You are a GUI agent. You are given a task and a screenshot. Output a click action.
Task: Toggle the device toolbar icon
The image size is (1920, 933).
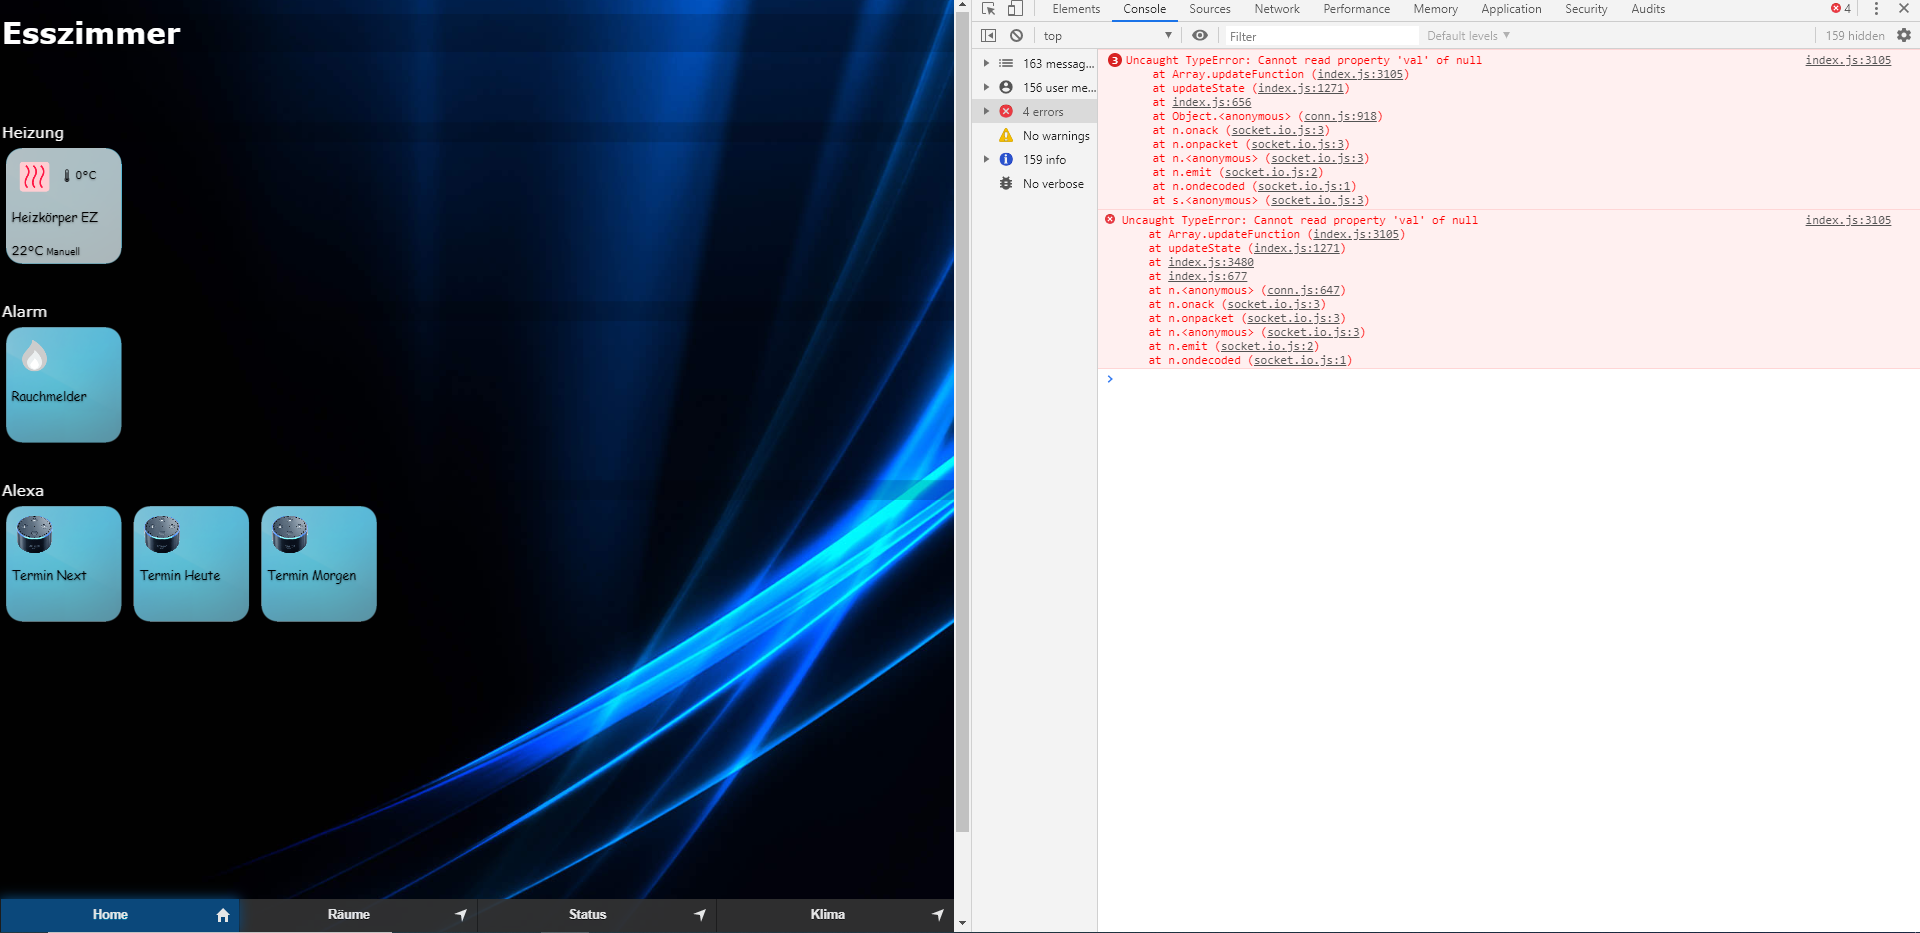[x=1015, y=9]
